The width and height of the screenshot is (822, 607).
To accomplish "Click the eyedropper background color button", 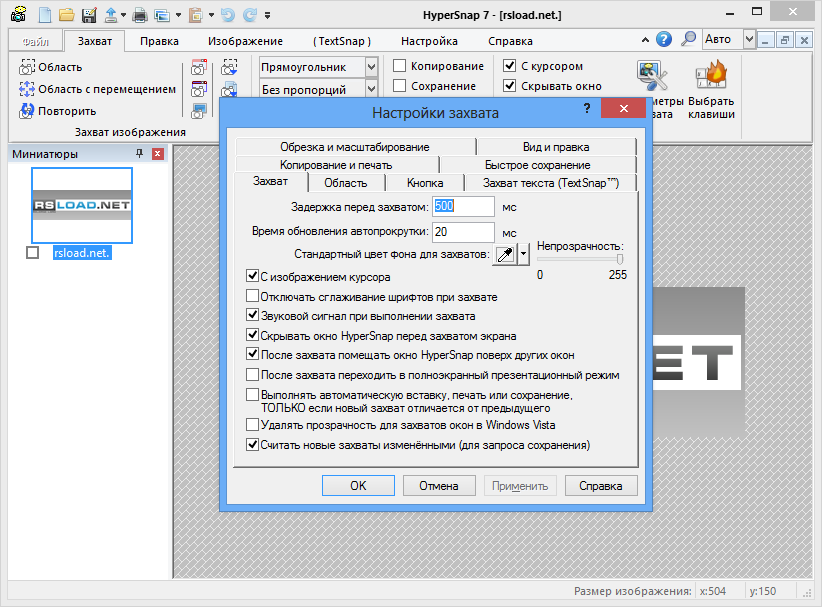I will [505, 255].
